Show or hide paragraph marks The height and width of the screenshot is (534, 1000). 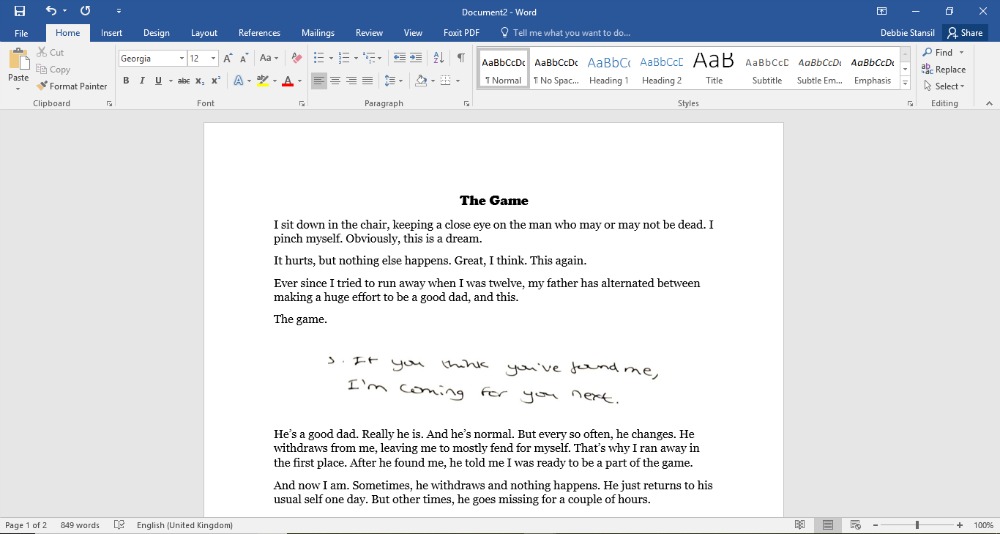coord(460,58)
